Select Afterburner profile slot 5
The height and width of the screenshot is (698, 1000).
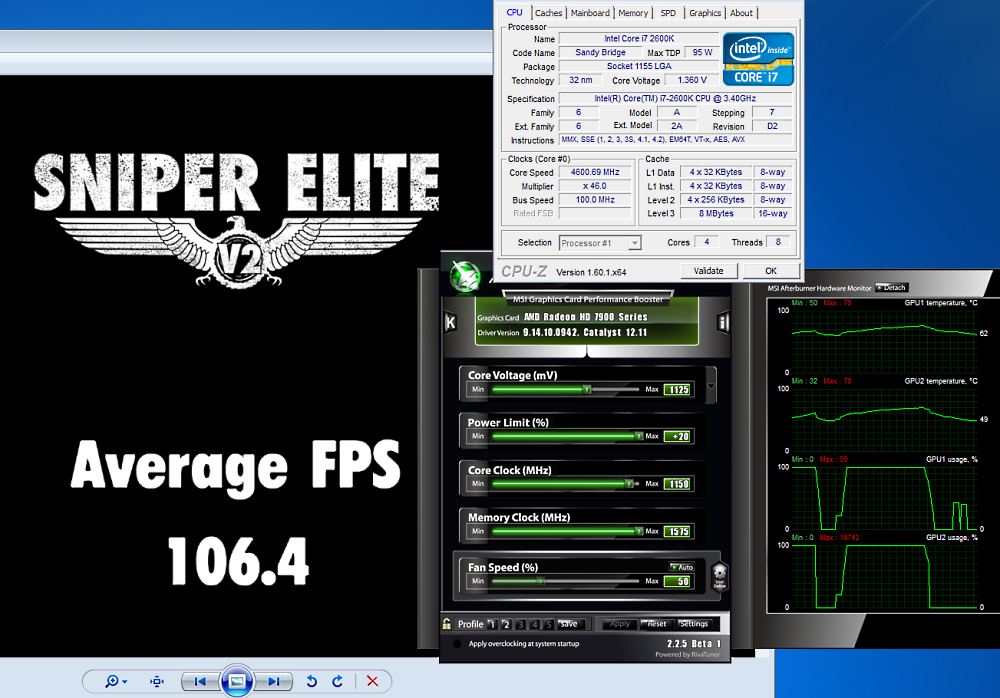click(x=548, y=624)
